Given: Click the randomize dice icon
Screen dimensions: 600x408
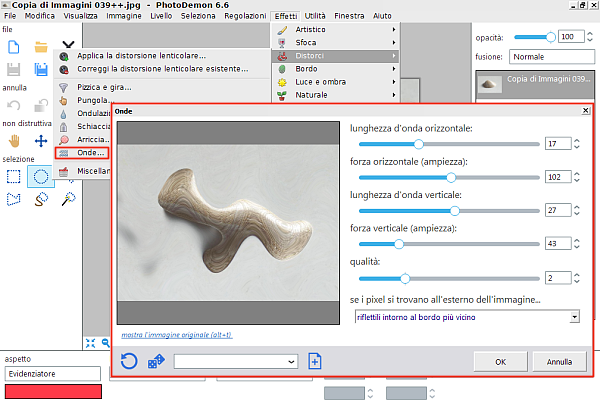Looking at the screenshot, I should [x=156, y=360].
